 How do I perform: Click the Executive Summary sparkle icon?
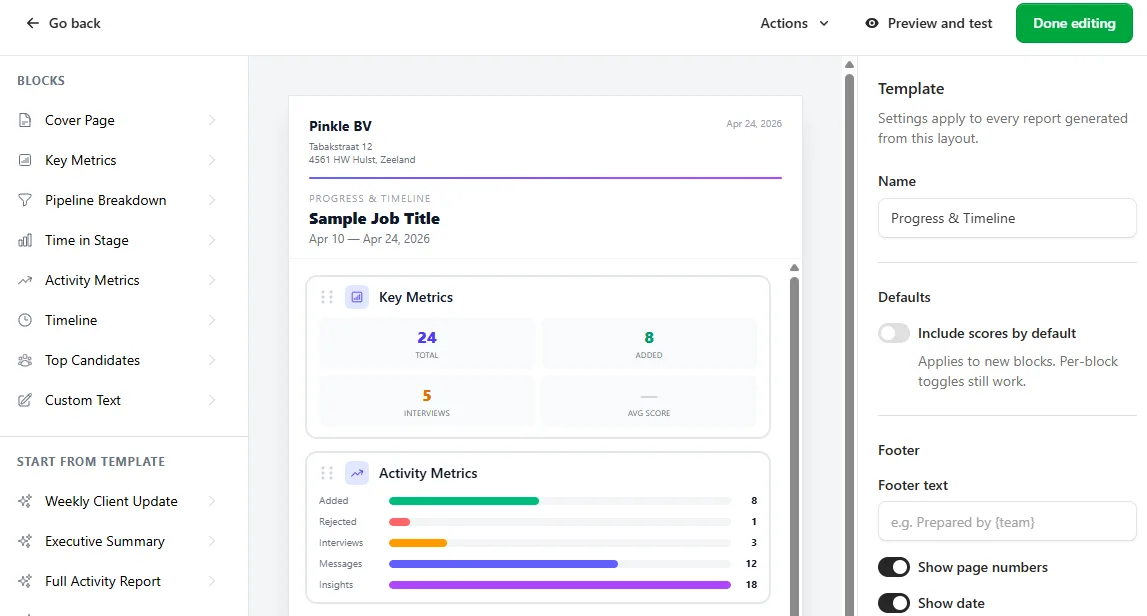click(x=25, y=541)
